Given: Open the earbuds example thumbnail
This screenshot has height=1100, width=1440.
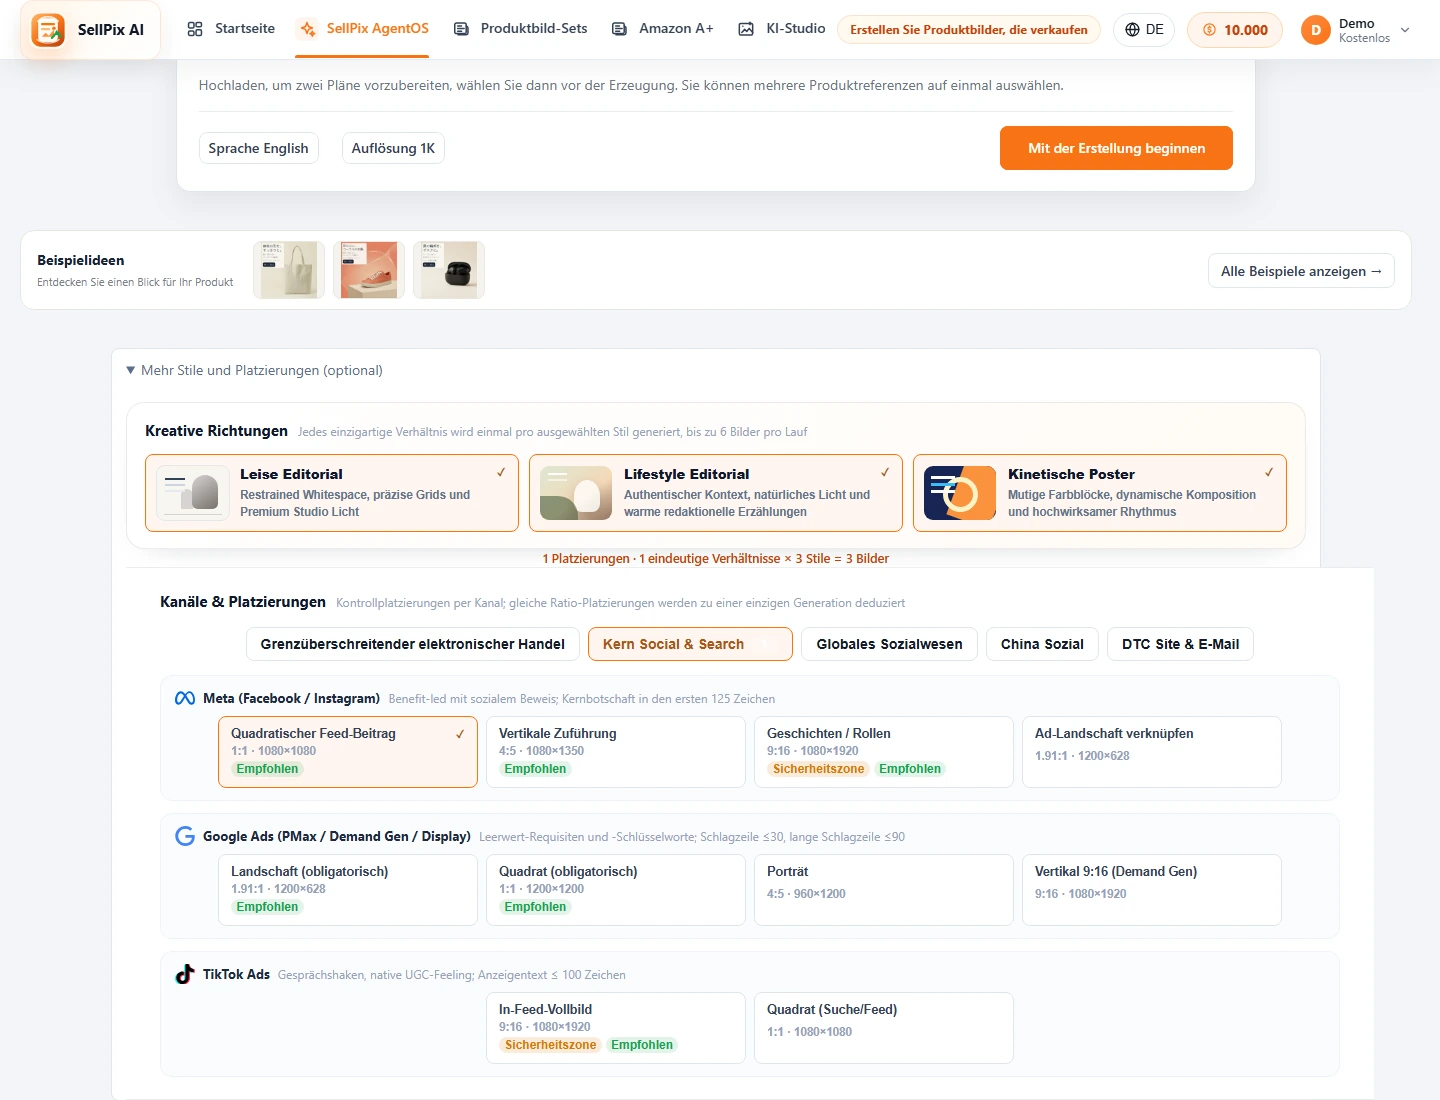Looking at the screenshot, I should [x=449, y=270].
